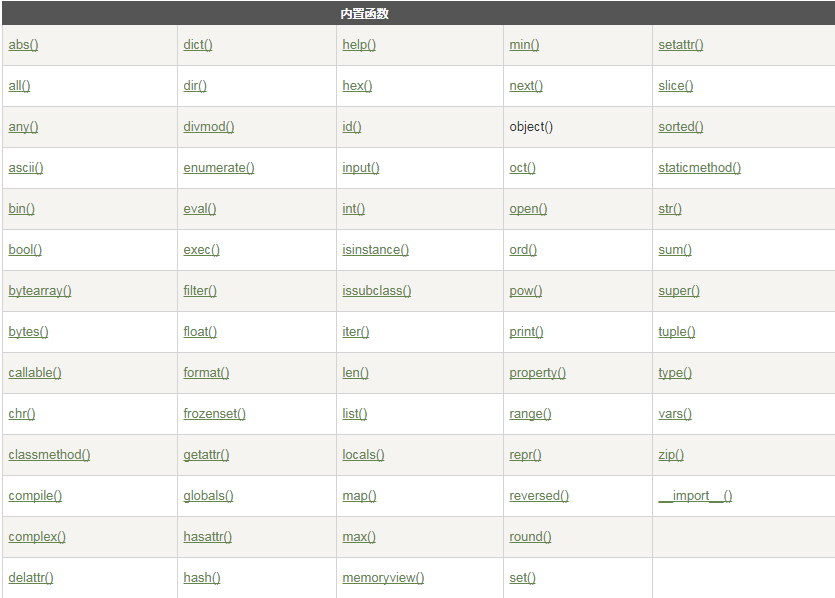This screenshot has height=598, width=835.
Task: Select the sorted() link
Action: [x=680, y=127]
